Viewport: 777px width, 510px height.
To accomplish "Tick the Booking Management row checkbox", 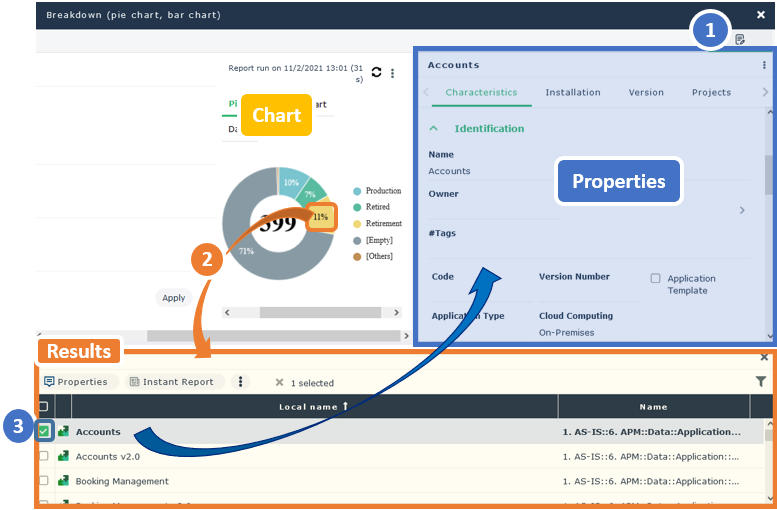I will click(x=43, y=481).
